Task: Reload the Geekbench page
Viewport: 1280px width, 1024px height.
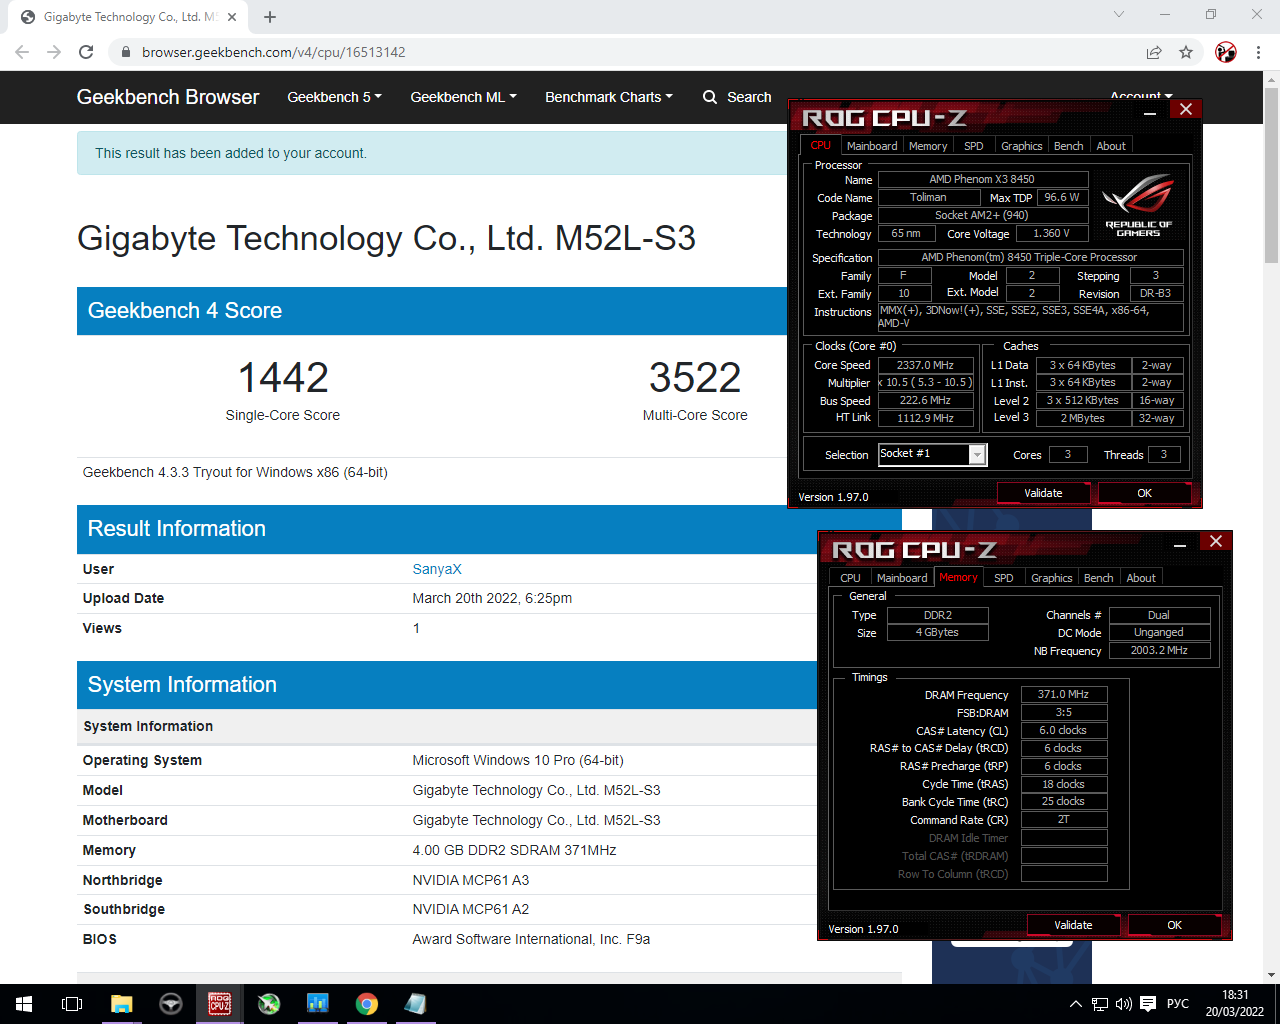Action: pos(86,52)
